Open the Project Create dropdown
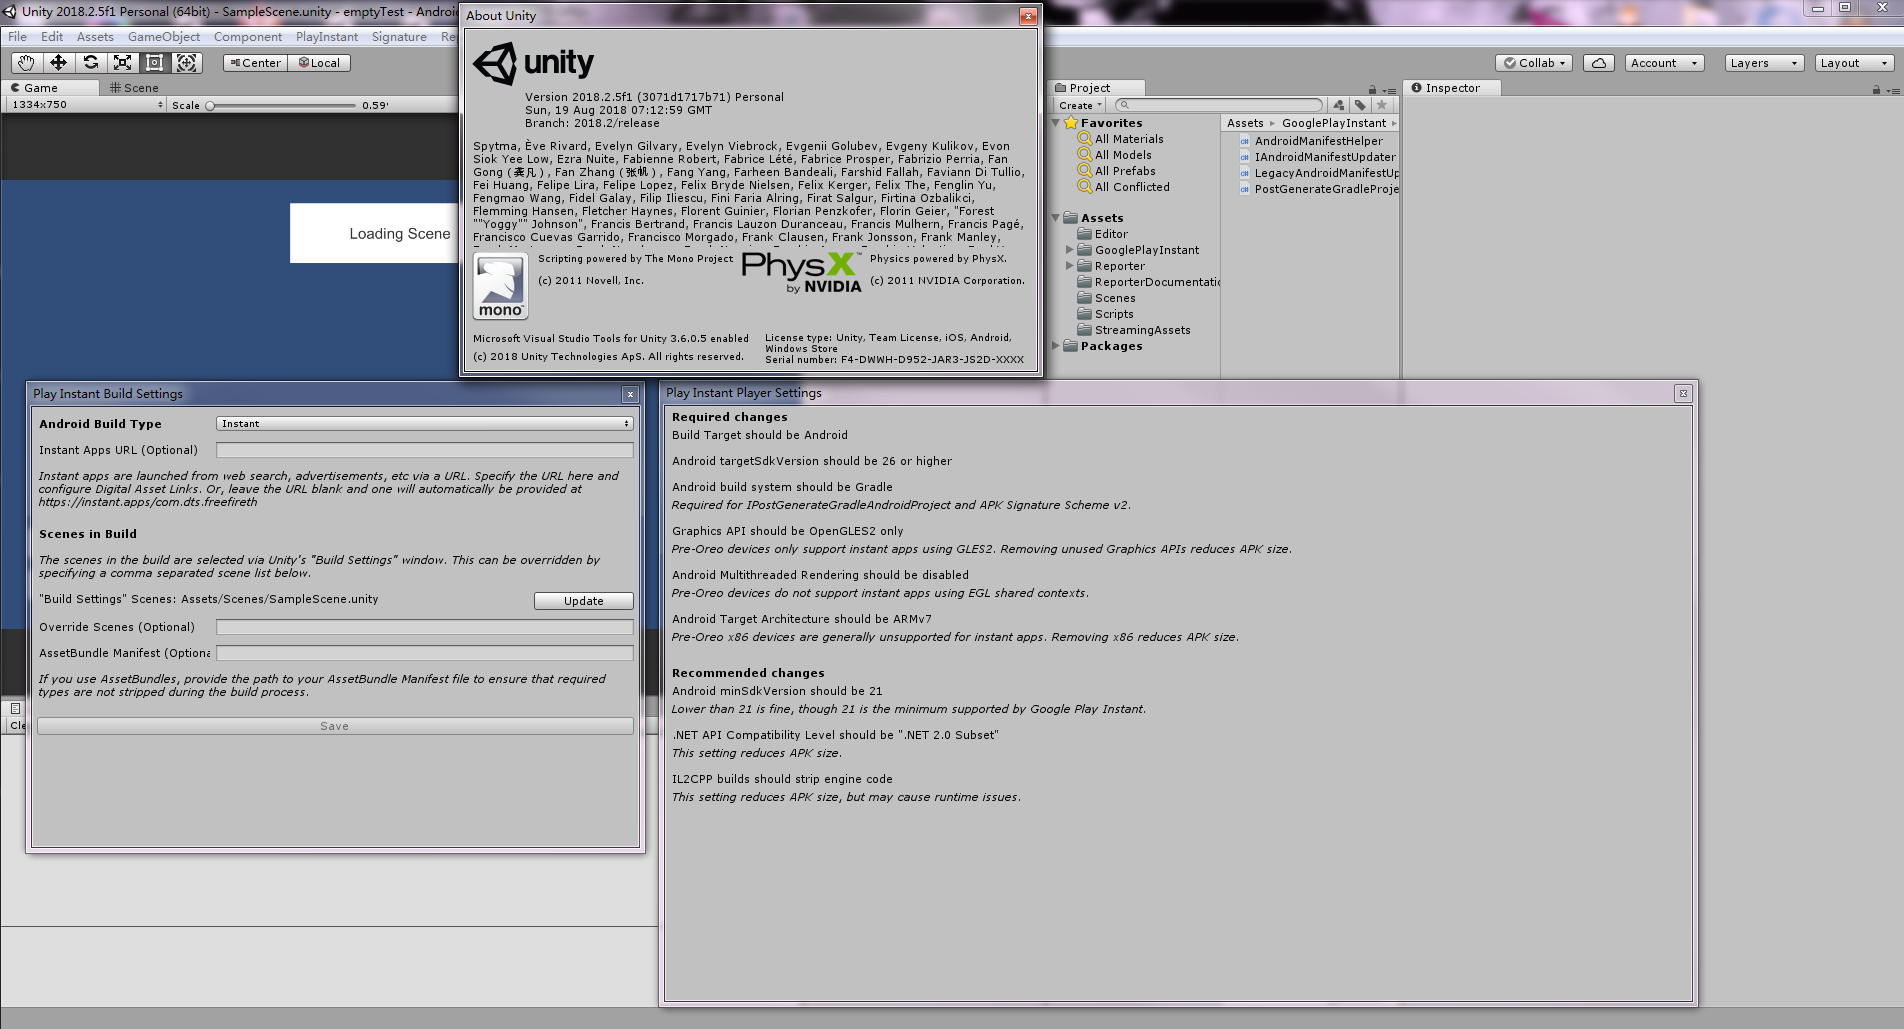The image size is (1904, 1029). point(1080,105)
